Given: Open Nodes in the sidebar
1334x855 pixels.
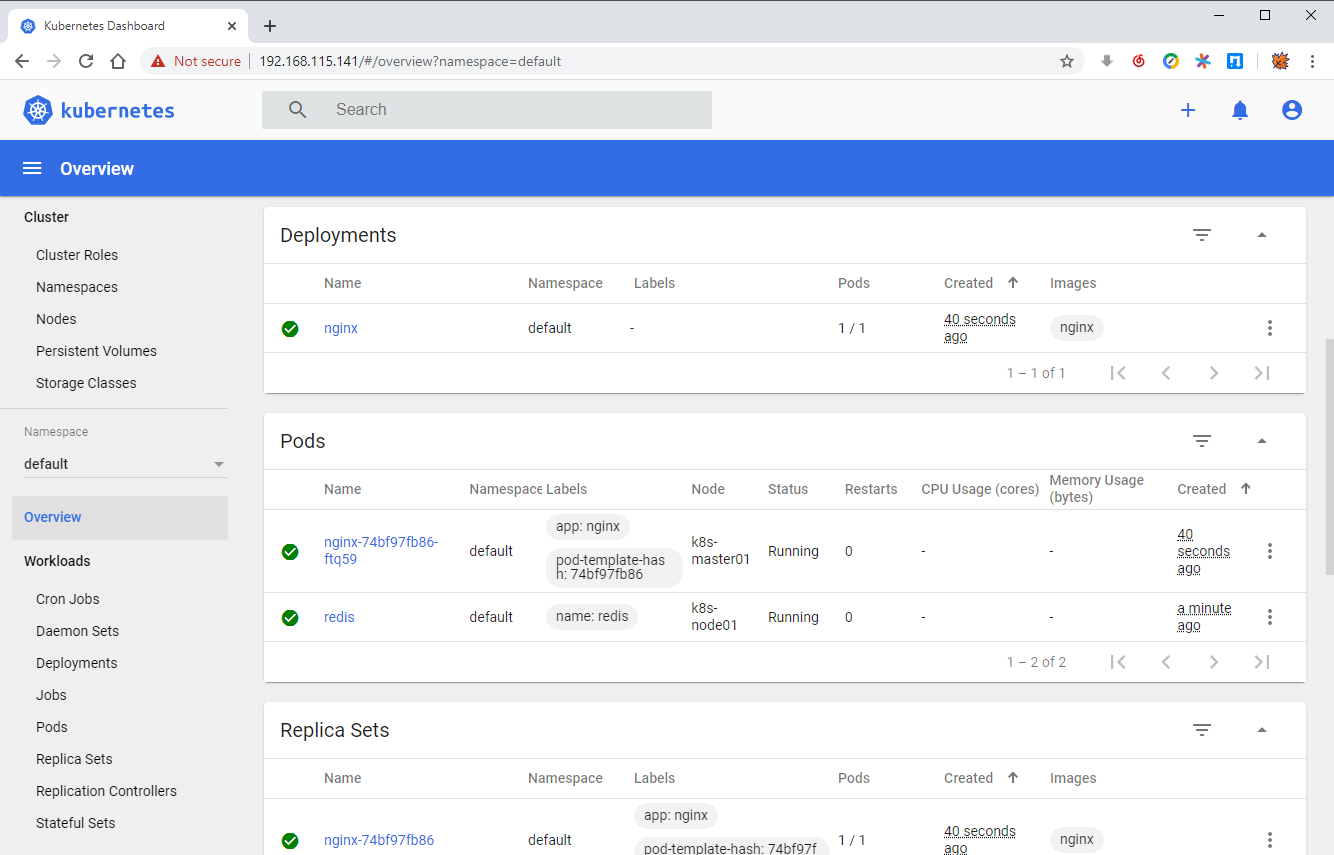Looking at the screenshot, I should [56, 319].
